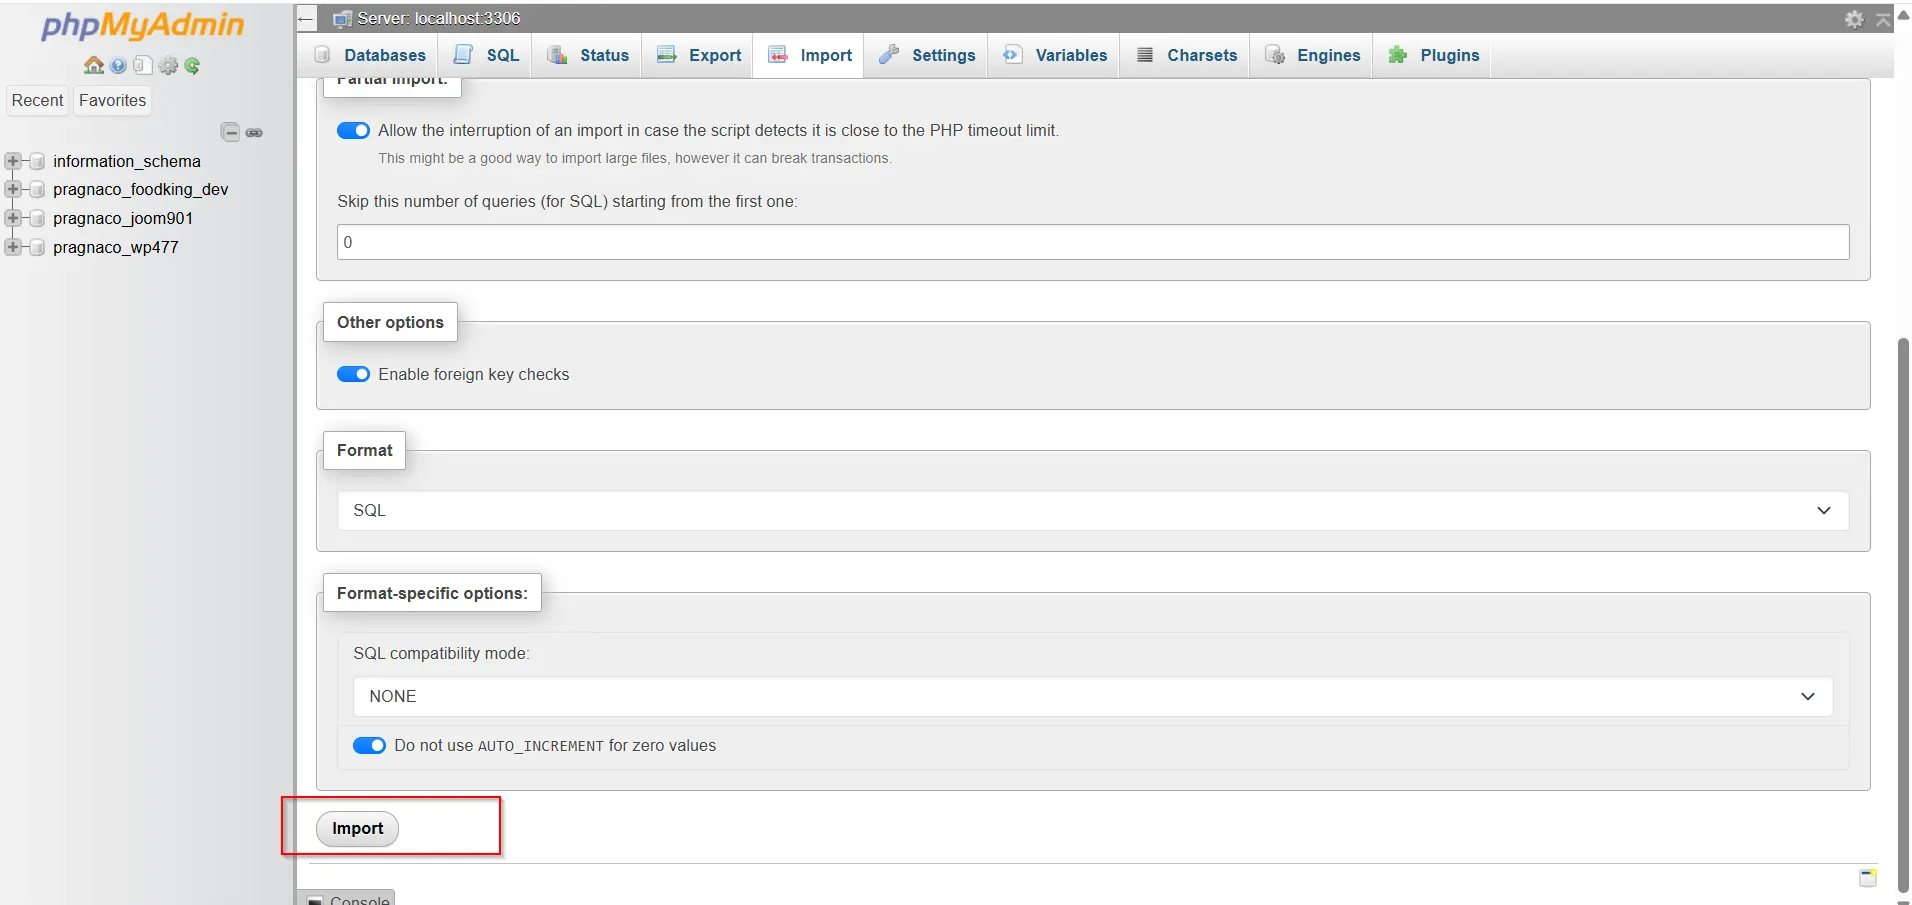1912x905 pixels.
Task: Switch to the Charsets tab
Action: (x=1186, y=55)
